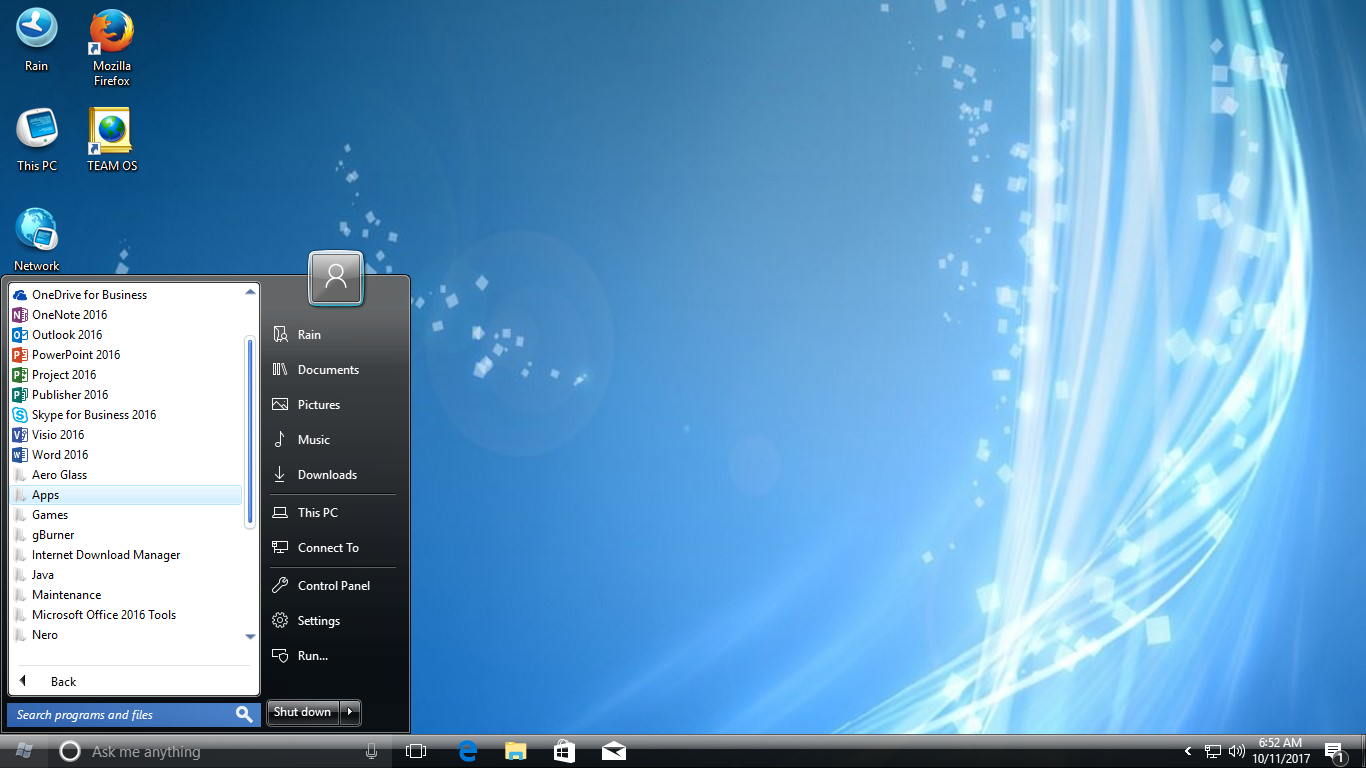The height and width of the screenshot is (768, 1366).
Task: Expand the Java folder
Action: point(126,575)
